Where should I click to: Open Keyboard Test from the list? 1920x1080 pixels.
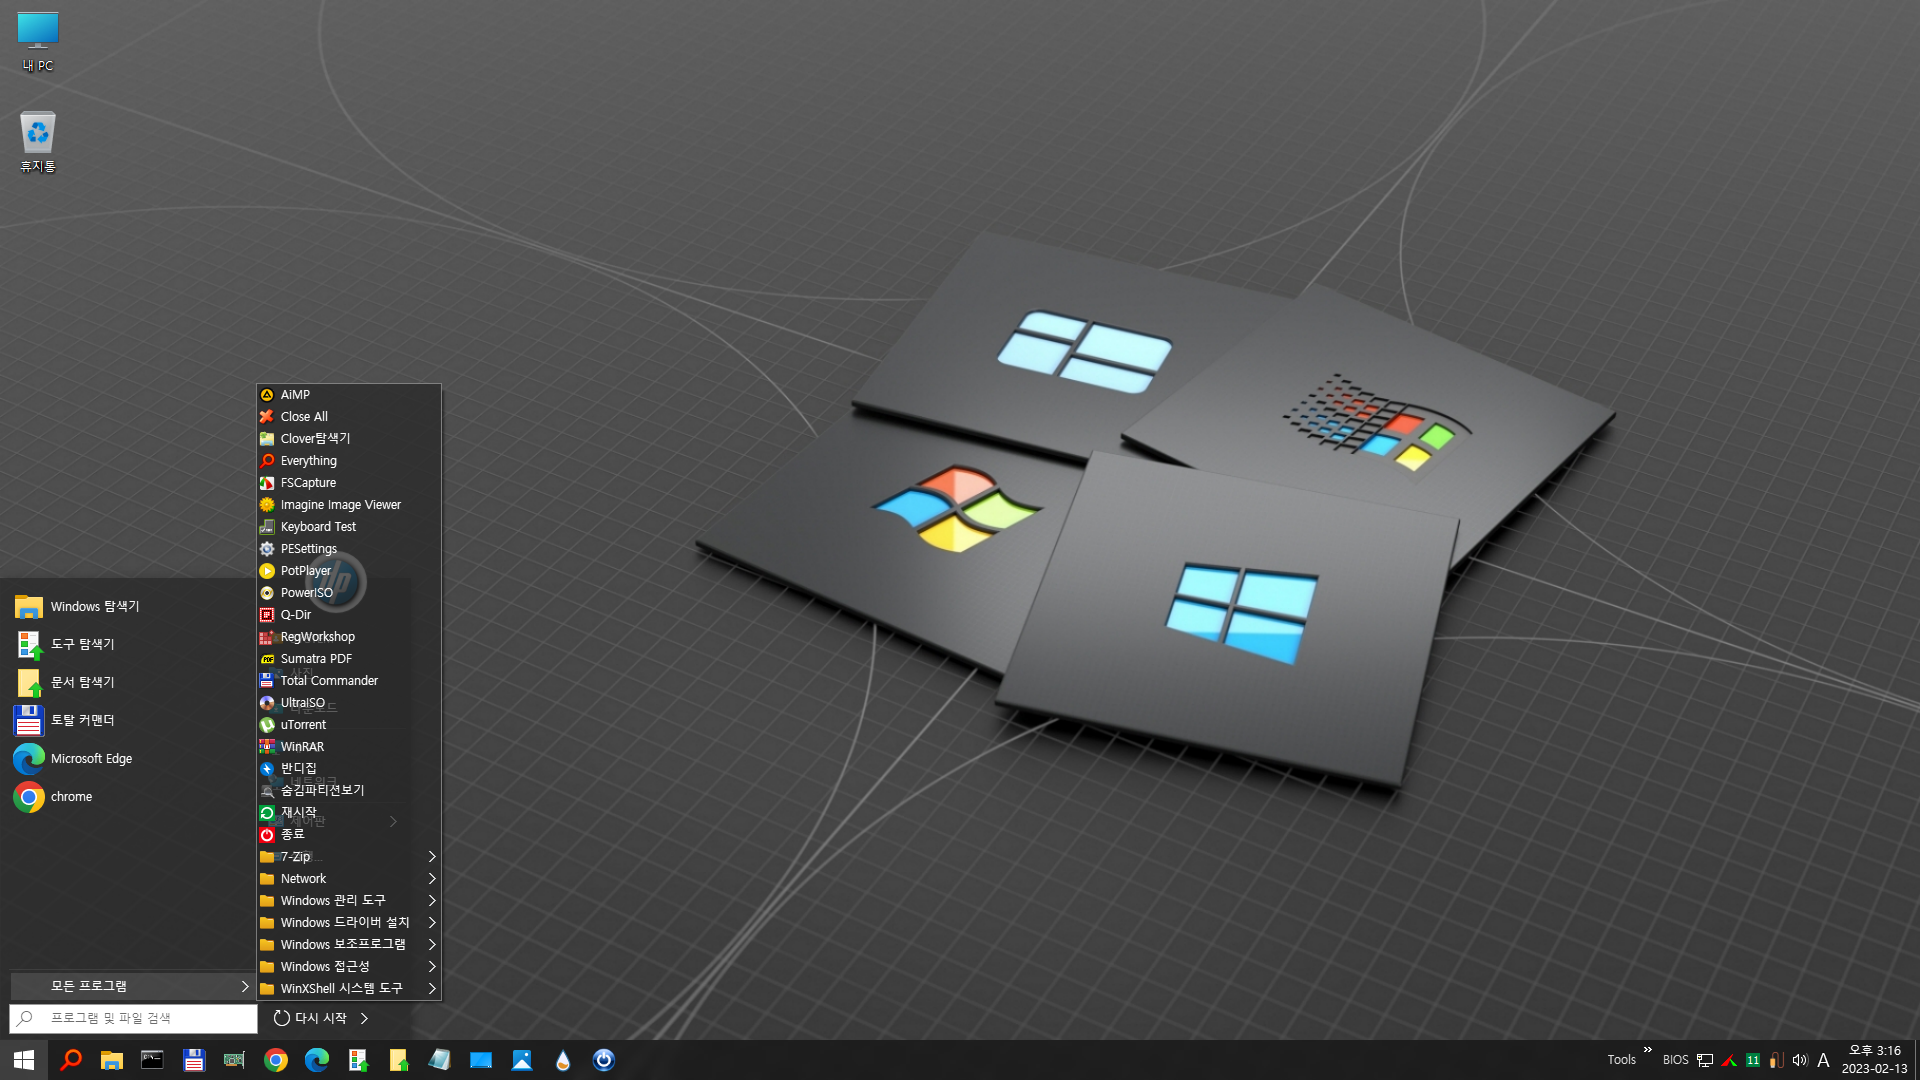[x=348, y=527]
